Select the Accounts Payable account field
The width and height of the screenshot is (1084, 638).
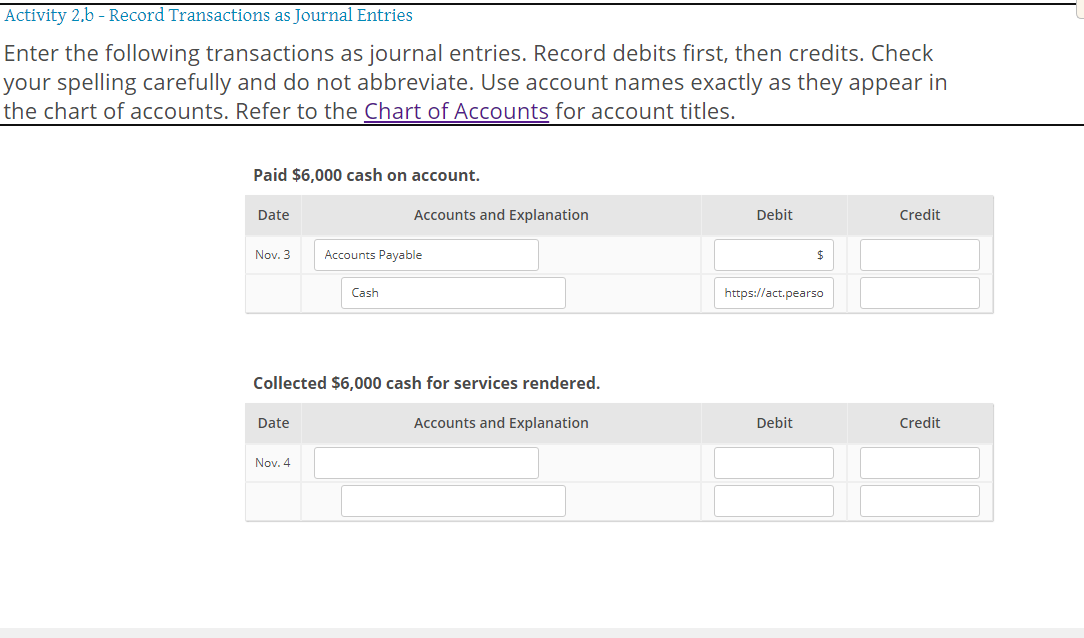tap(426, 254)
